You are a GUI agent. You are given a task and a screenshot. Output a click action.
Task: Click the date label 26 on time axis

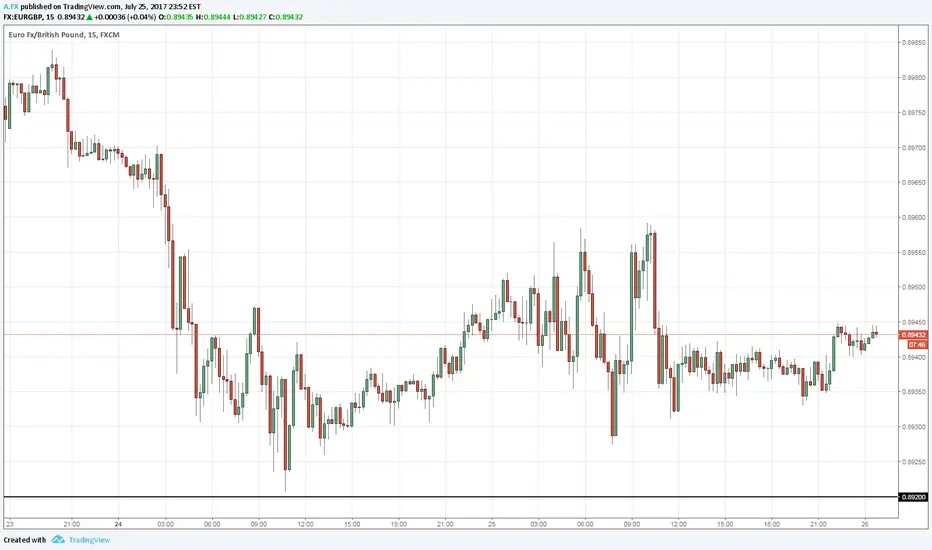click(865, 524)
